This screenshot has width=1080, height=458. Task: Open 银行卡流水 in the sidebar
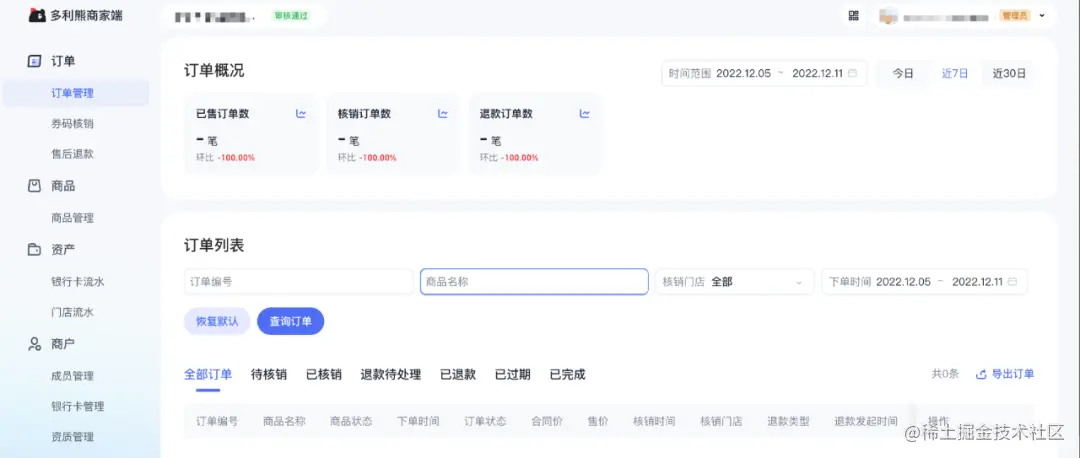78,282
